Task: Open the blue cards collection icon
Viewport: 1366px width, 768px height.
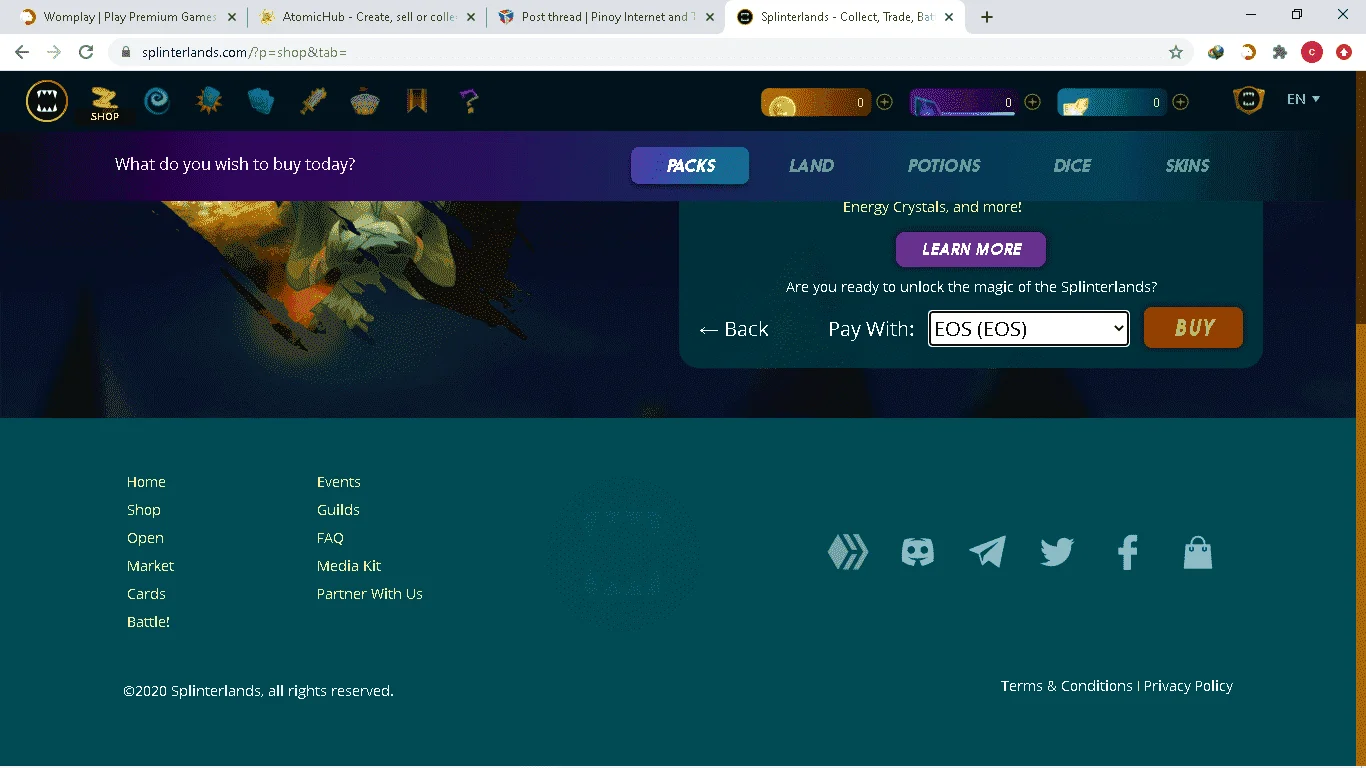Action: [x=261, y=101]
